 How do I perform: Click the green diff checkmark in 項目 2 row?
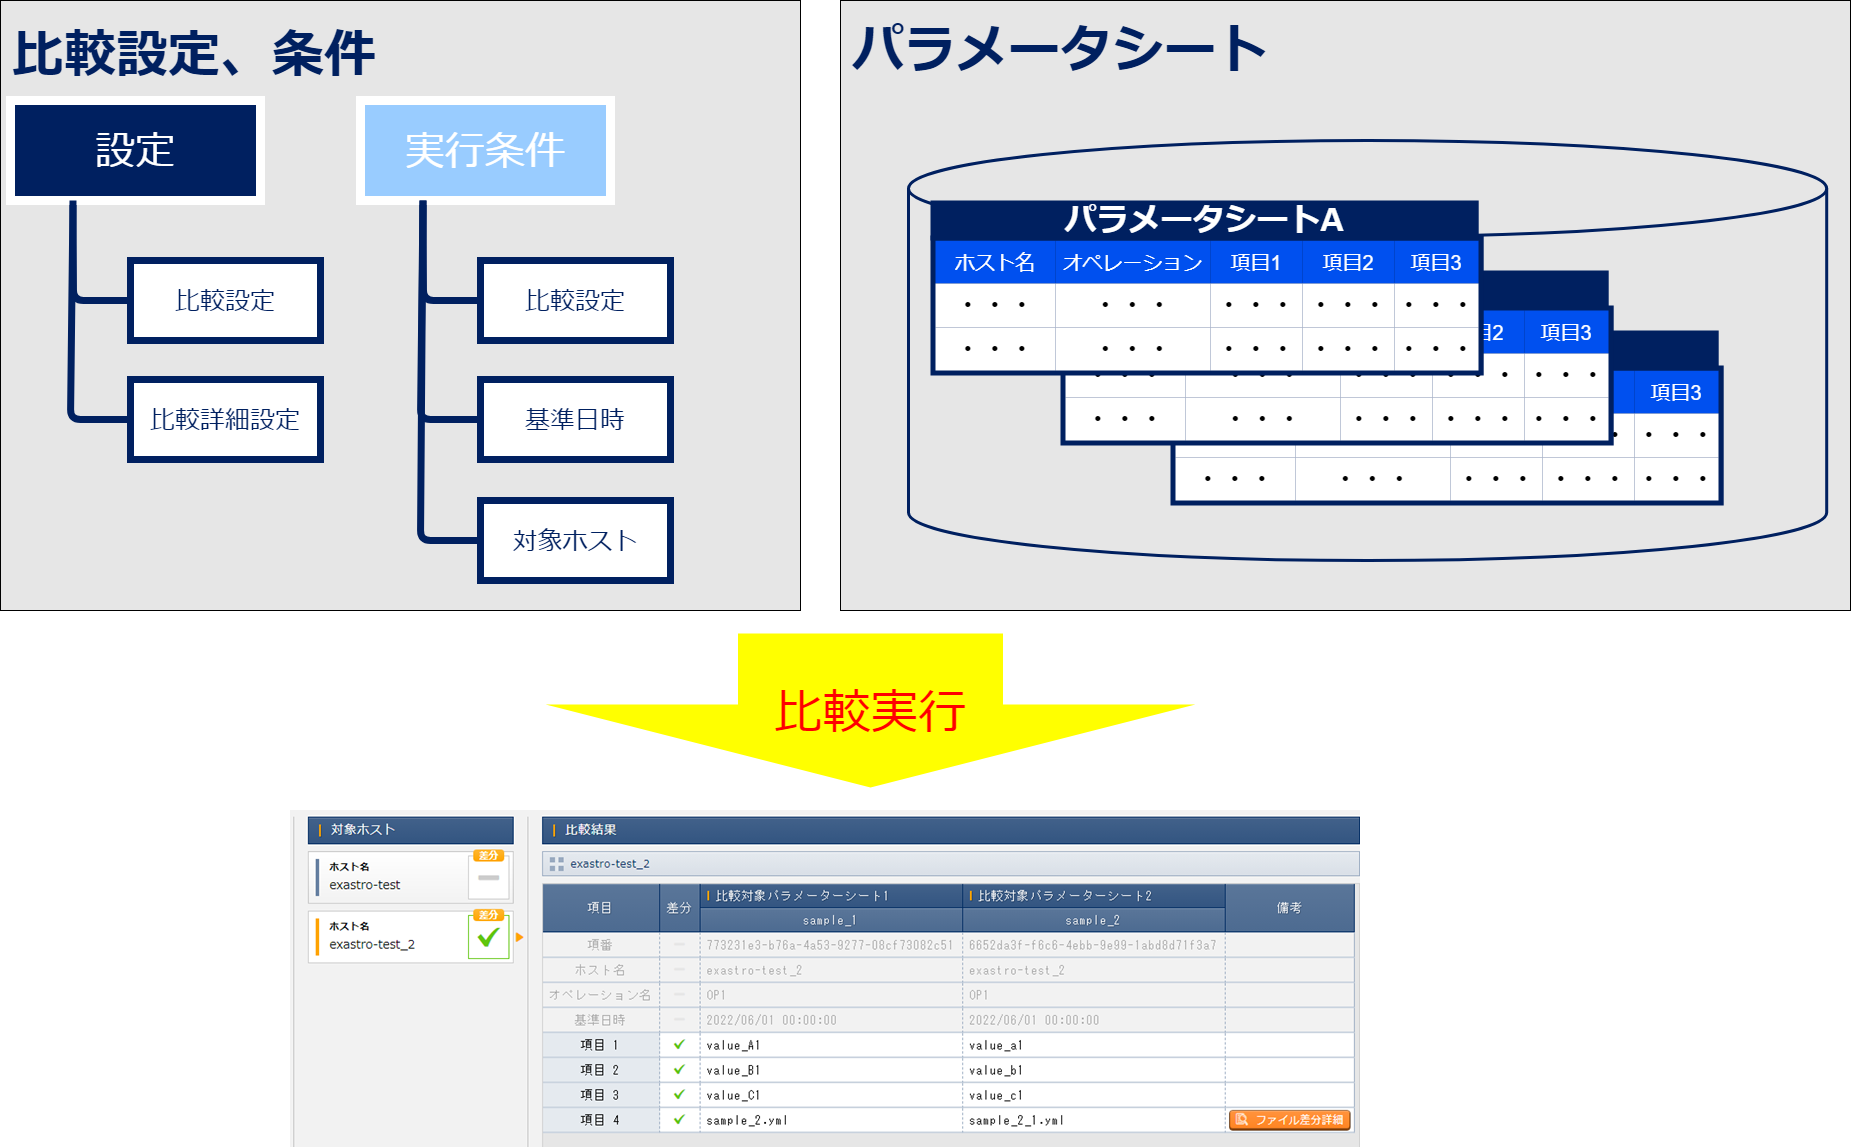click(679, 1070)
